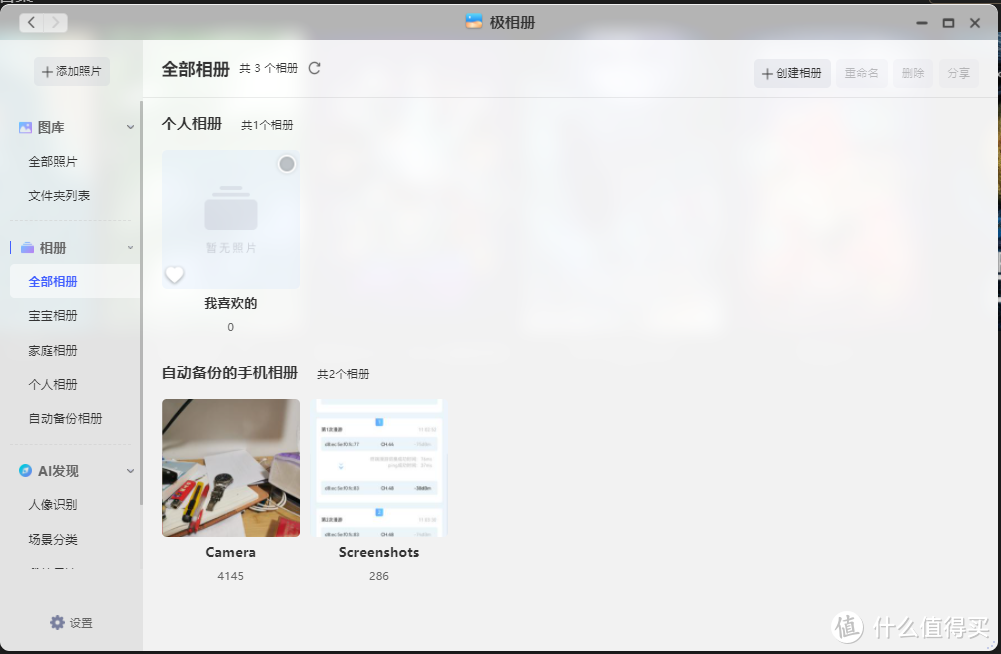
Task: Click the AI发现 icon in sidebar
Action: tap(25, 471)
